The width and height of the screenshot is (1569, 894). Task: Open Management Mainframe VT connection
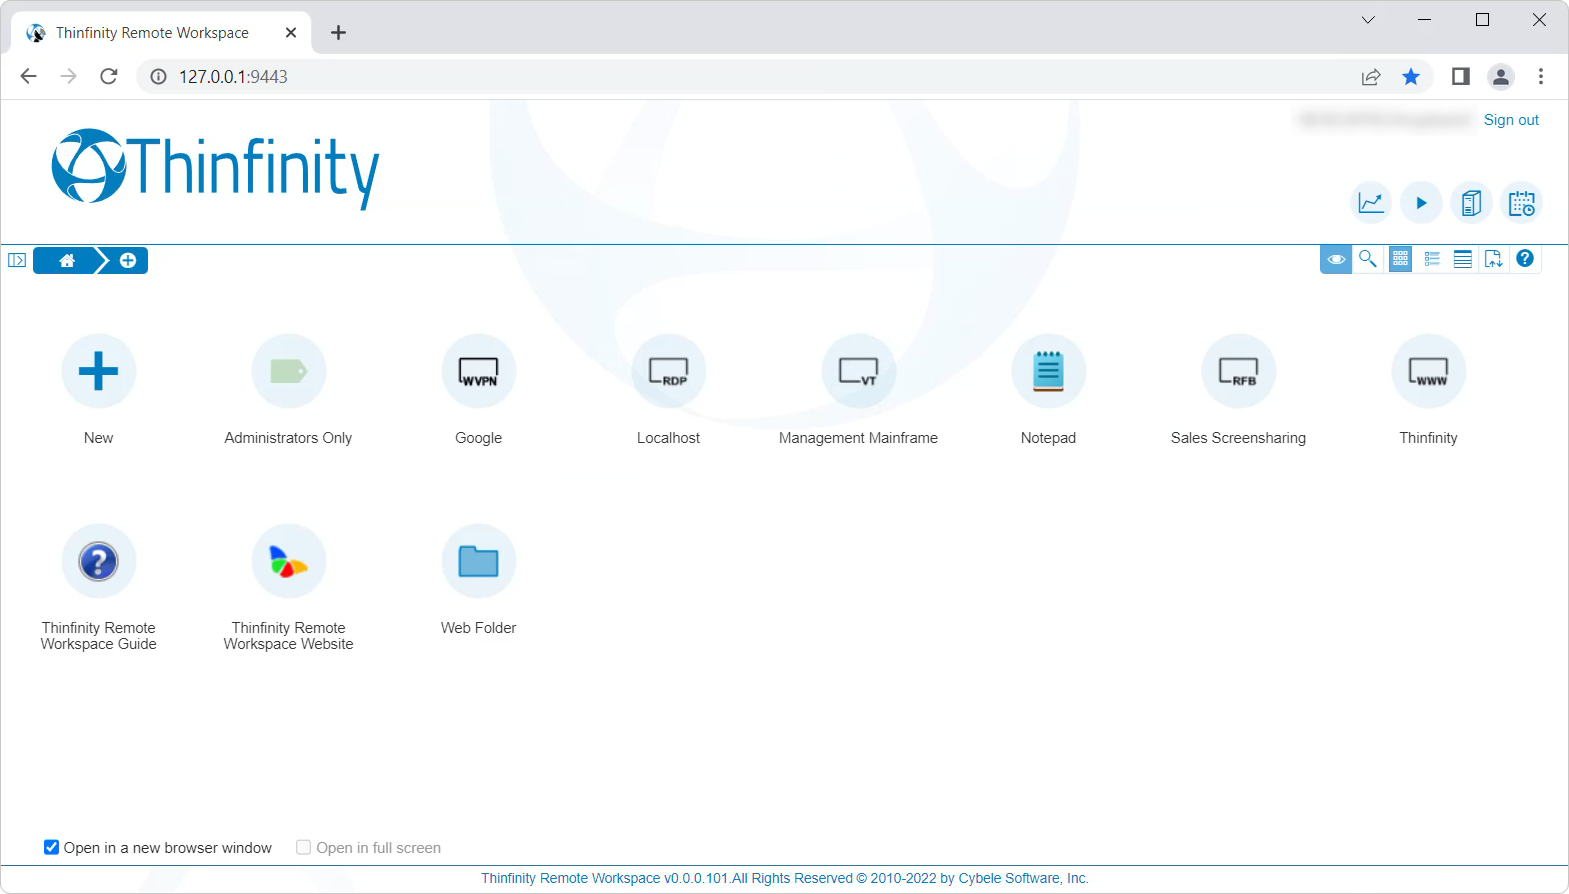858,371
